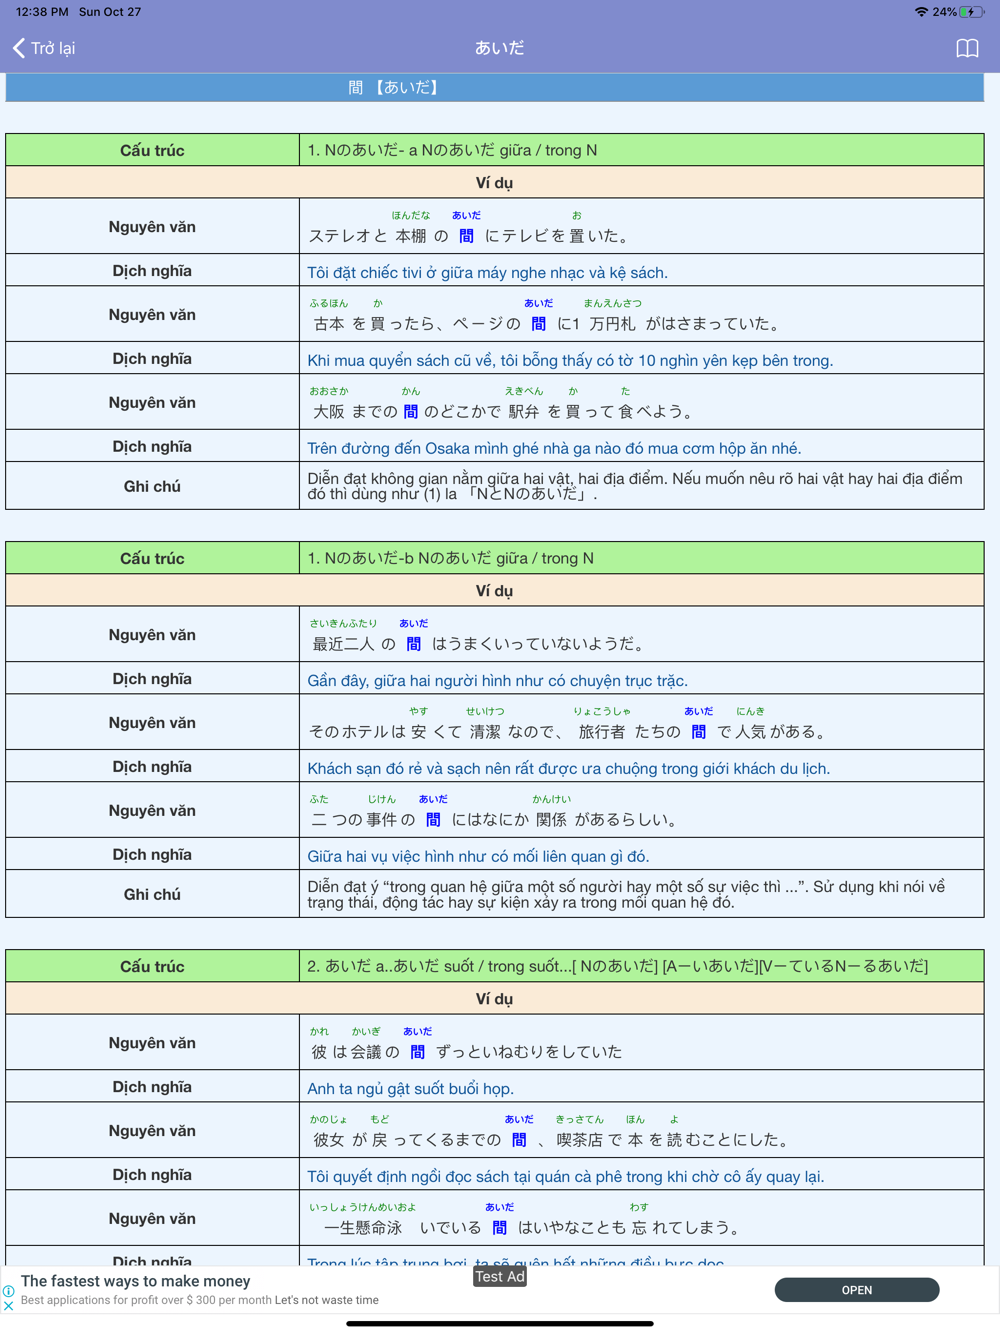Tap translation 'Gần đây, giữa hai người hình như'
This screenshot has height=1334, width=1000.
[497, 680]
